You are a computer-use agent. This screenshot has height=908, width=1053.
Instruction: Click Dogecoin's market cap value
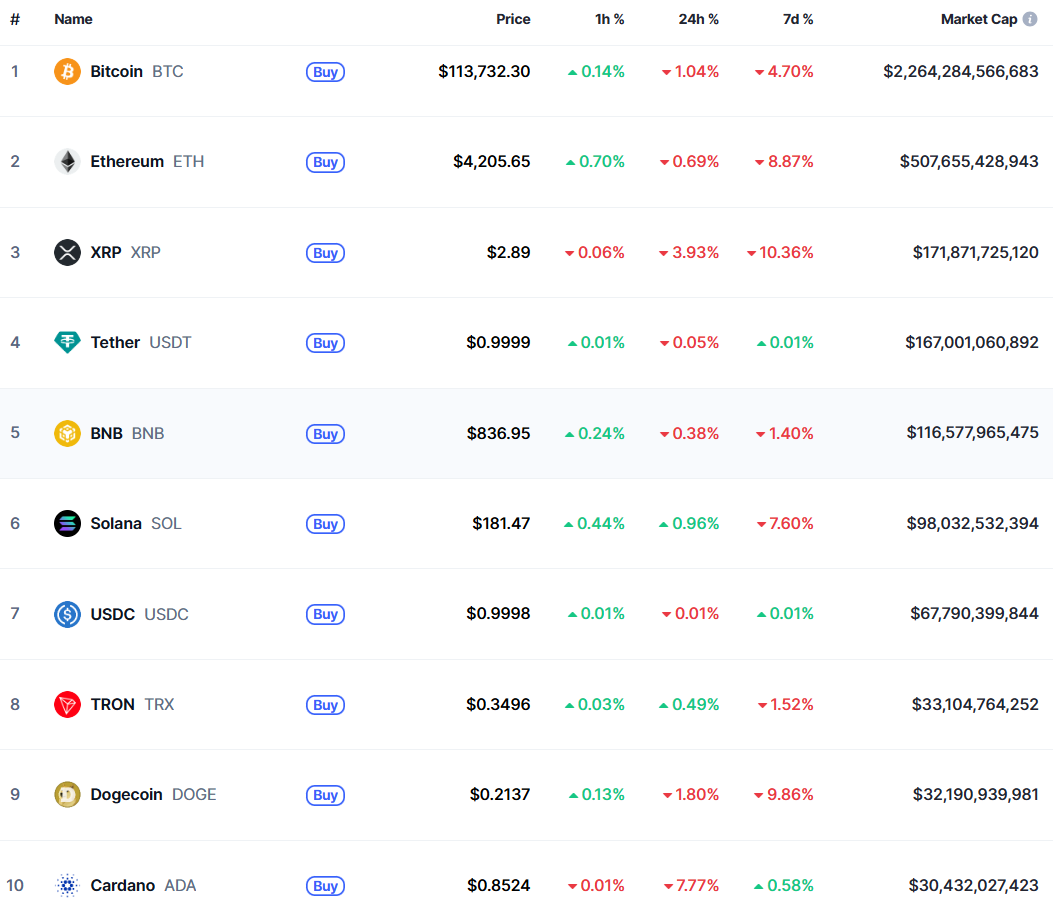(975, 795)
